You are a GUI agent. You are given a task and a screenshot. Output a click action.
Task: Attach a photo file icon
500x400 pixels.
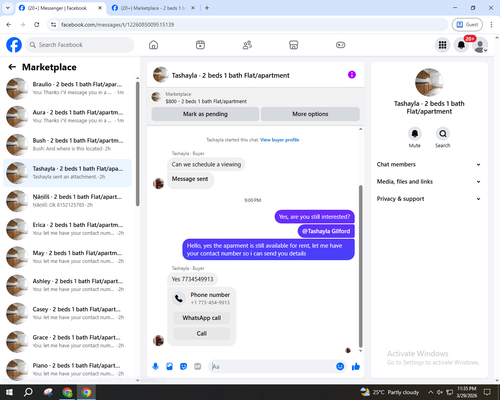[169, 367]
